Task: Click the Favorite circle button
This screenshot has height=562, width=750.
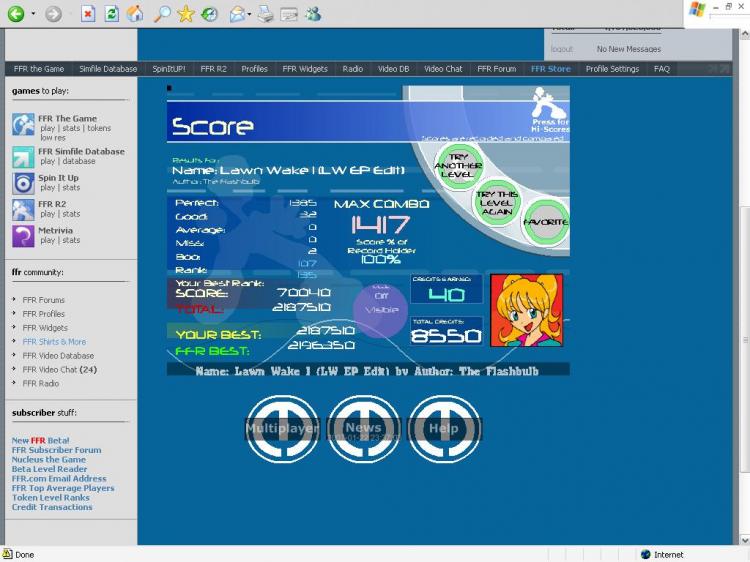Action: pos(545,222)
